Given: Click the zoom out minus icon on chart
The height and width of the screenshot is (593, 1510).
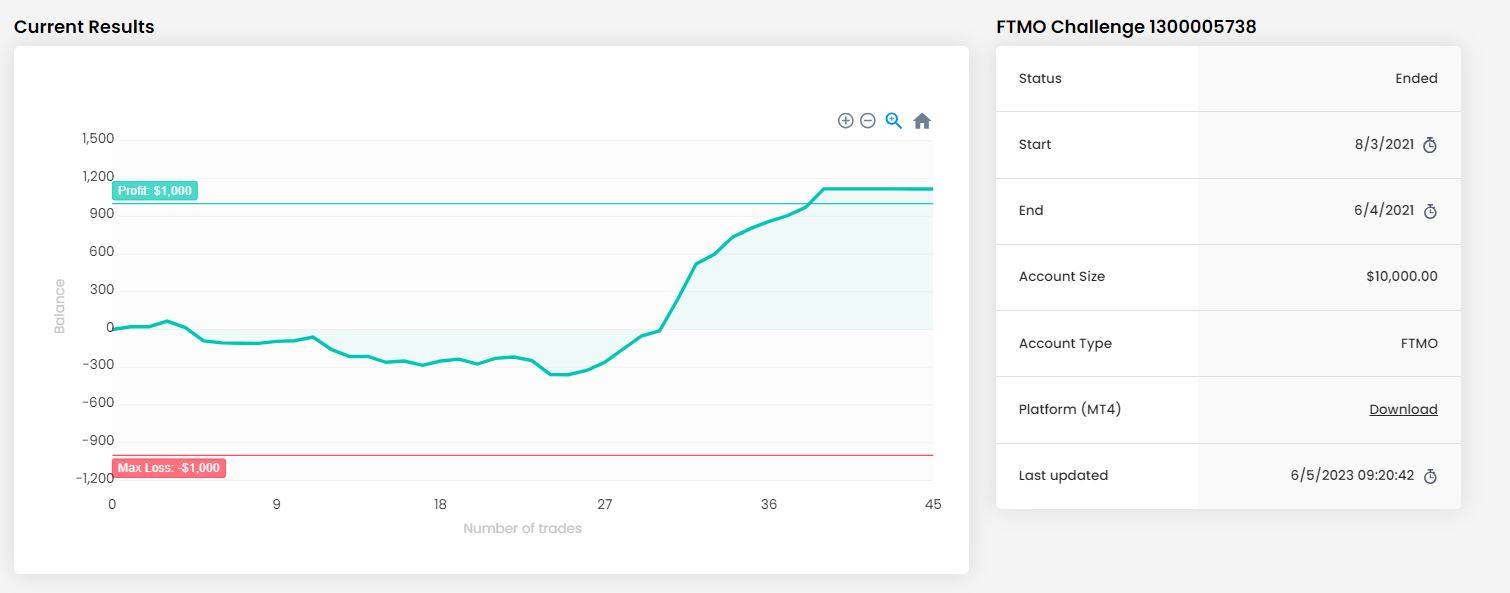Looking at the screenshot, I should (868, 121).
